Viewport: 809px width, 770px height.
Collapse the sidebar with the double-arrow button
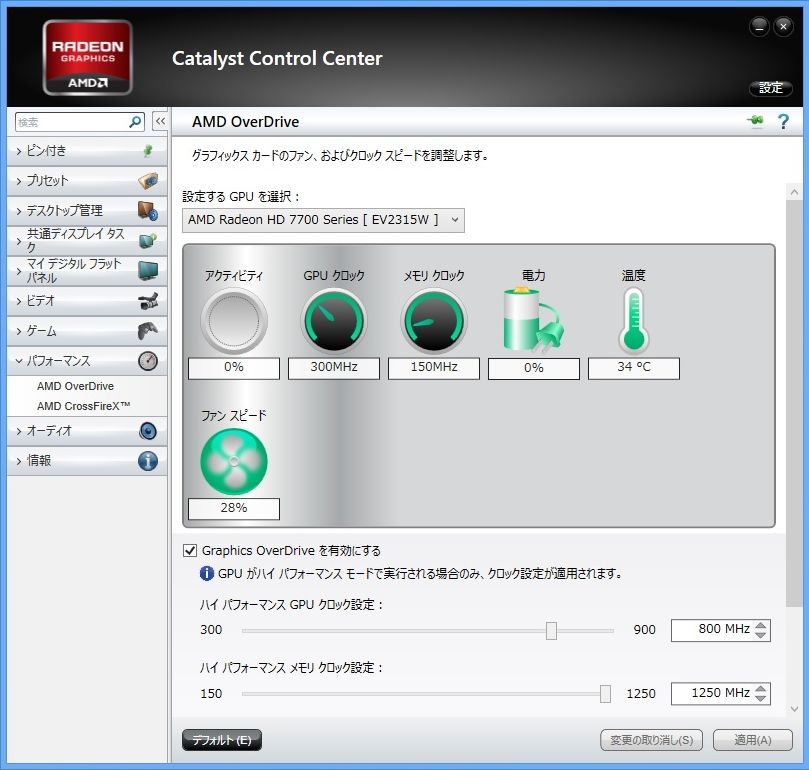(x=160, y=121)
